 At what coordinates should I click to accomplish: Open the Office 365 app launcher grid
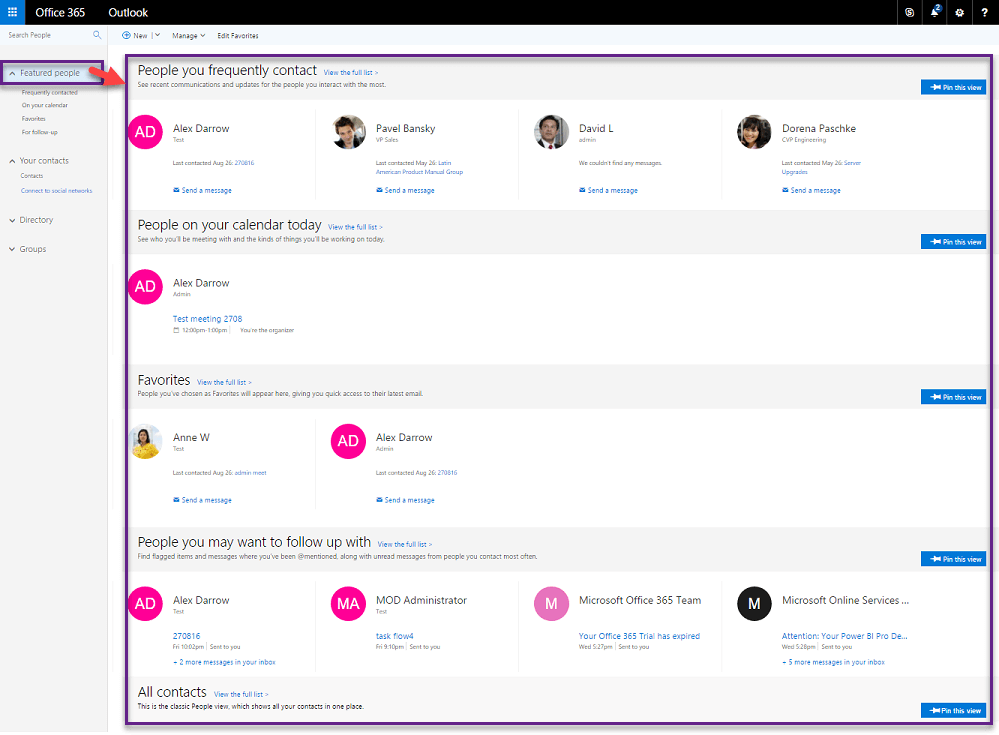(x=12, y=12)
